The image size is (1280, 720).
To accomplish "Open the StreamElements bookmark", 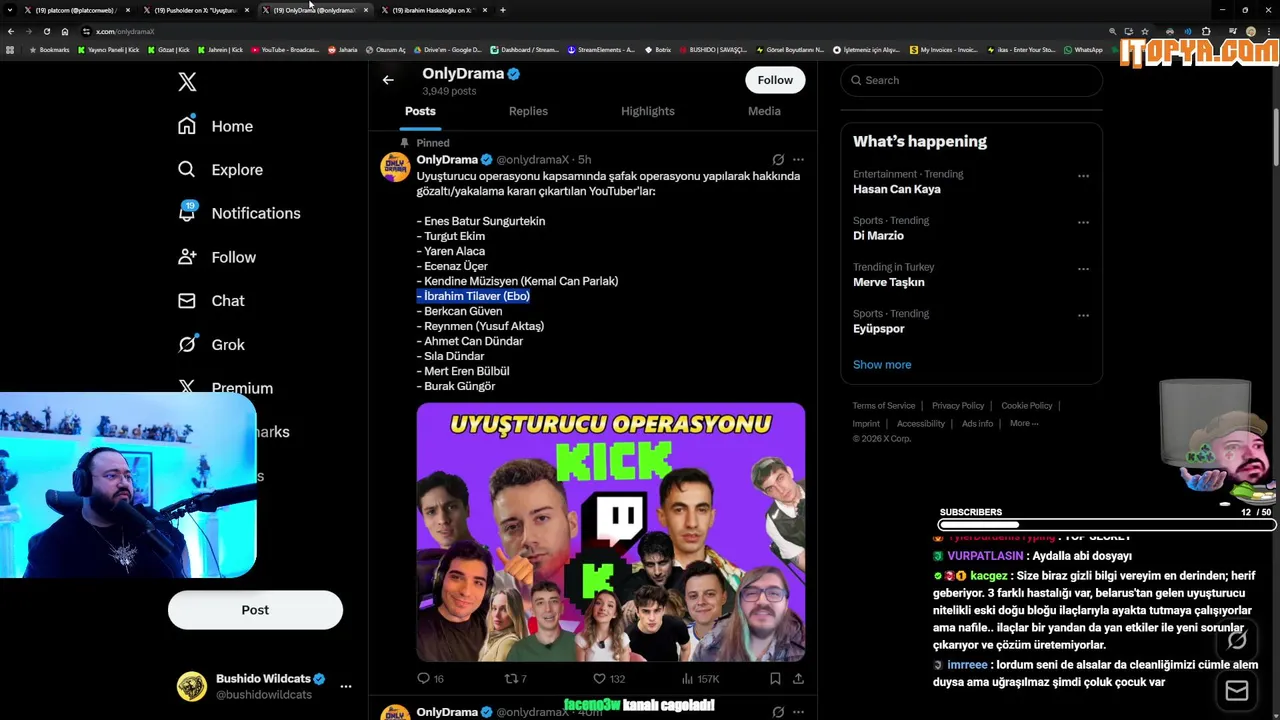I will (601, 49).
